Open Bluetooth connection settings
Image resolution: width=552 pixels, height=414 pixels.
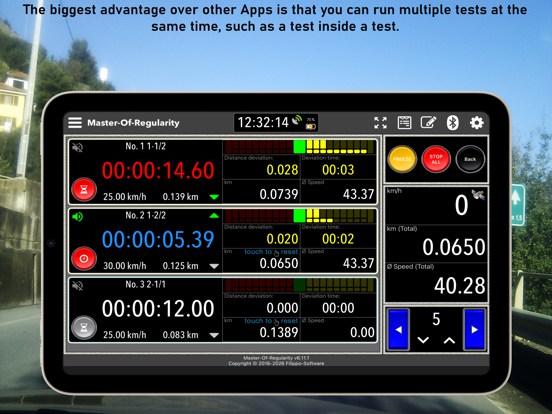452,123
